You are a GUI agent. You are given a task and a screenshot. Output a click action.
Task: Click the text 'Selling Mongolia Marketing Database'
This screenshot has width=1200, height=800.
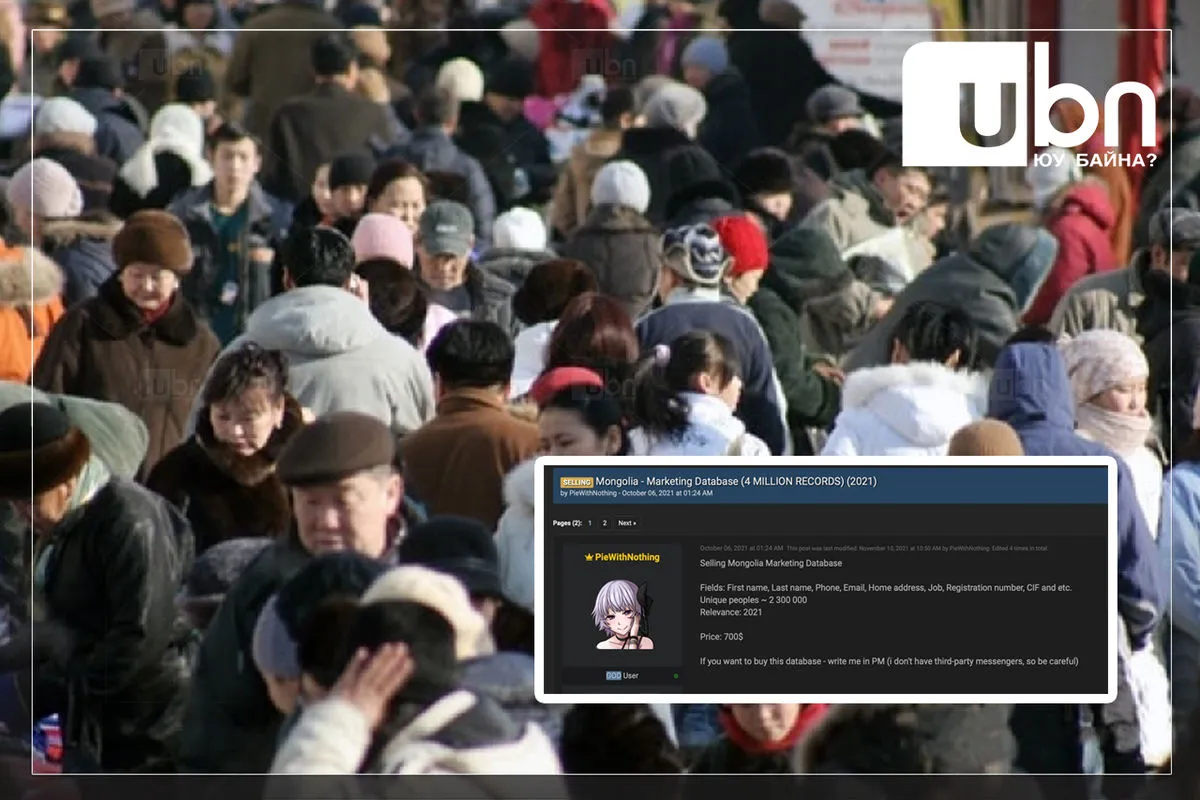pyautogui.click(x=771, y=563)
